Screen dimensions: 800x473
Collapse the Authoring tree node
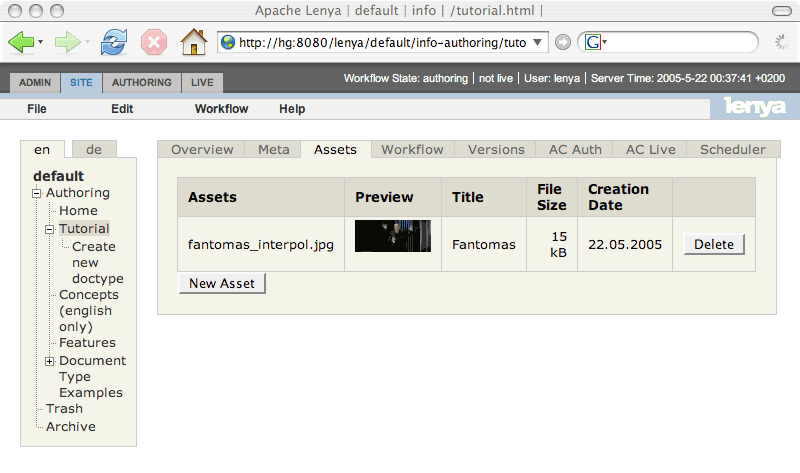pyautogui.click(x=37, y=194)
